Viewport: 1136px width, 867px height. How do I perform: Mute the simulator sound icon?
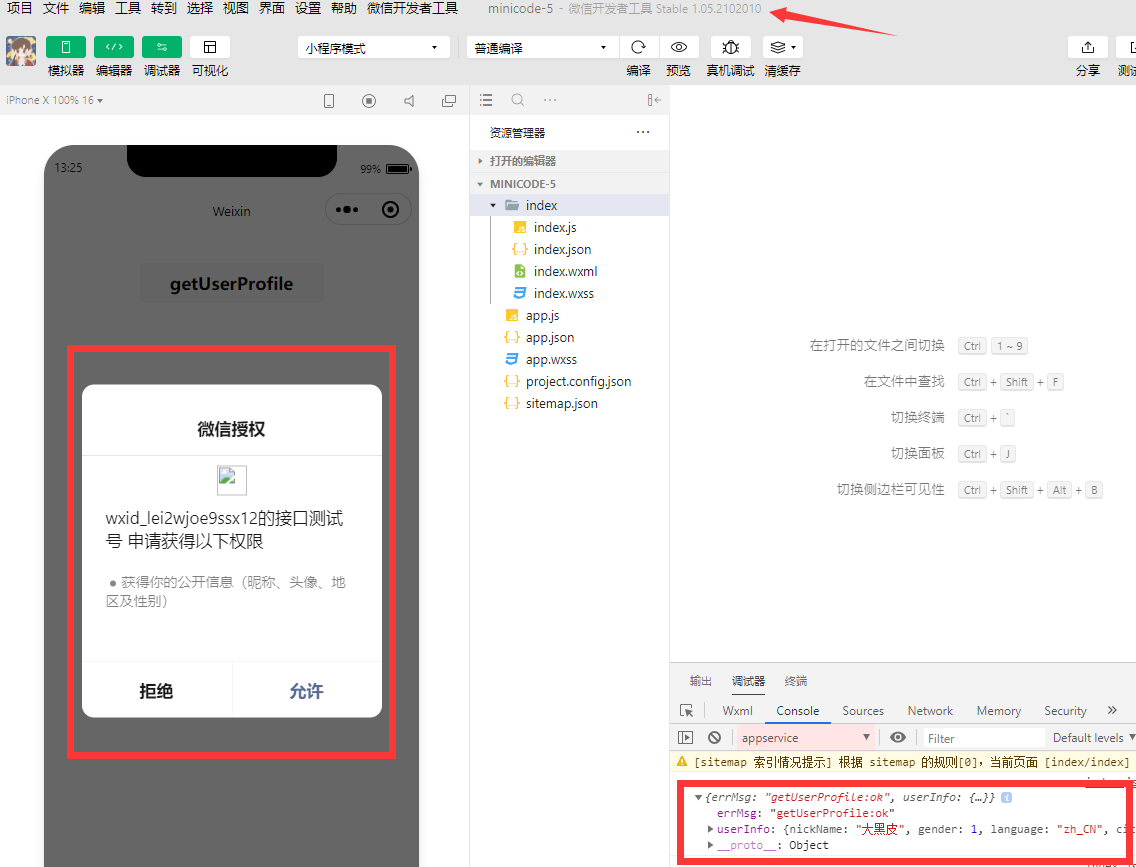point(409,101)
